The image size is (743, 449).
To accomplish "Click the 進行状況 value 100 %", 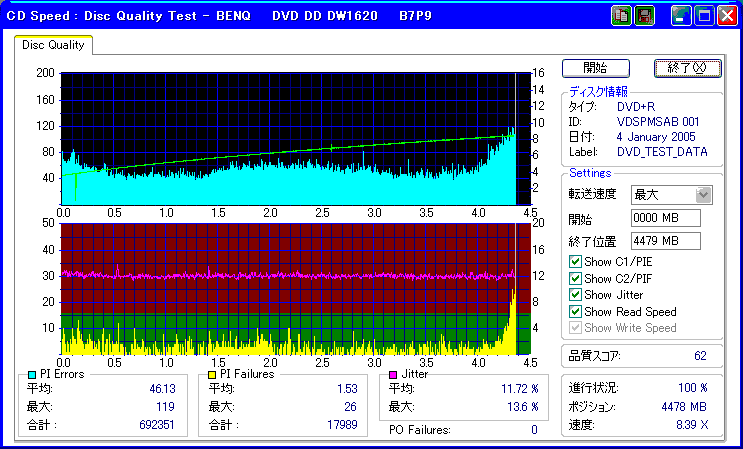I will pyautogui.click(x=692, y=388).
